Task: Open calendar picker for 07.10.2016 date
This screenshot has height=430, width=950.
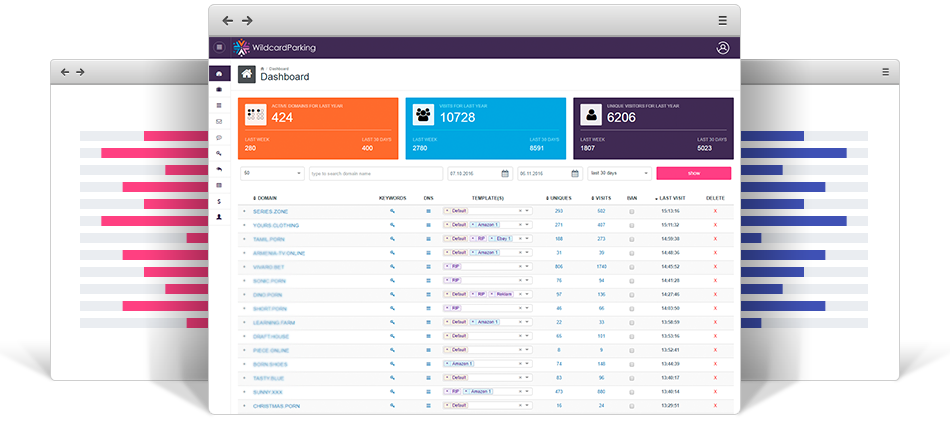Action: tap(505, 173)
